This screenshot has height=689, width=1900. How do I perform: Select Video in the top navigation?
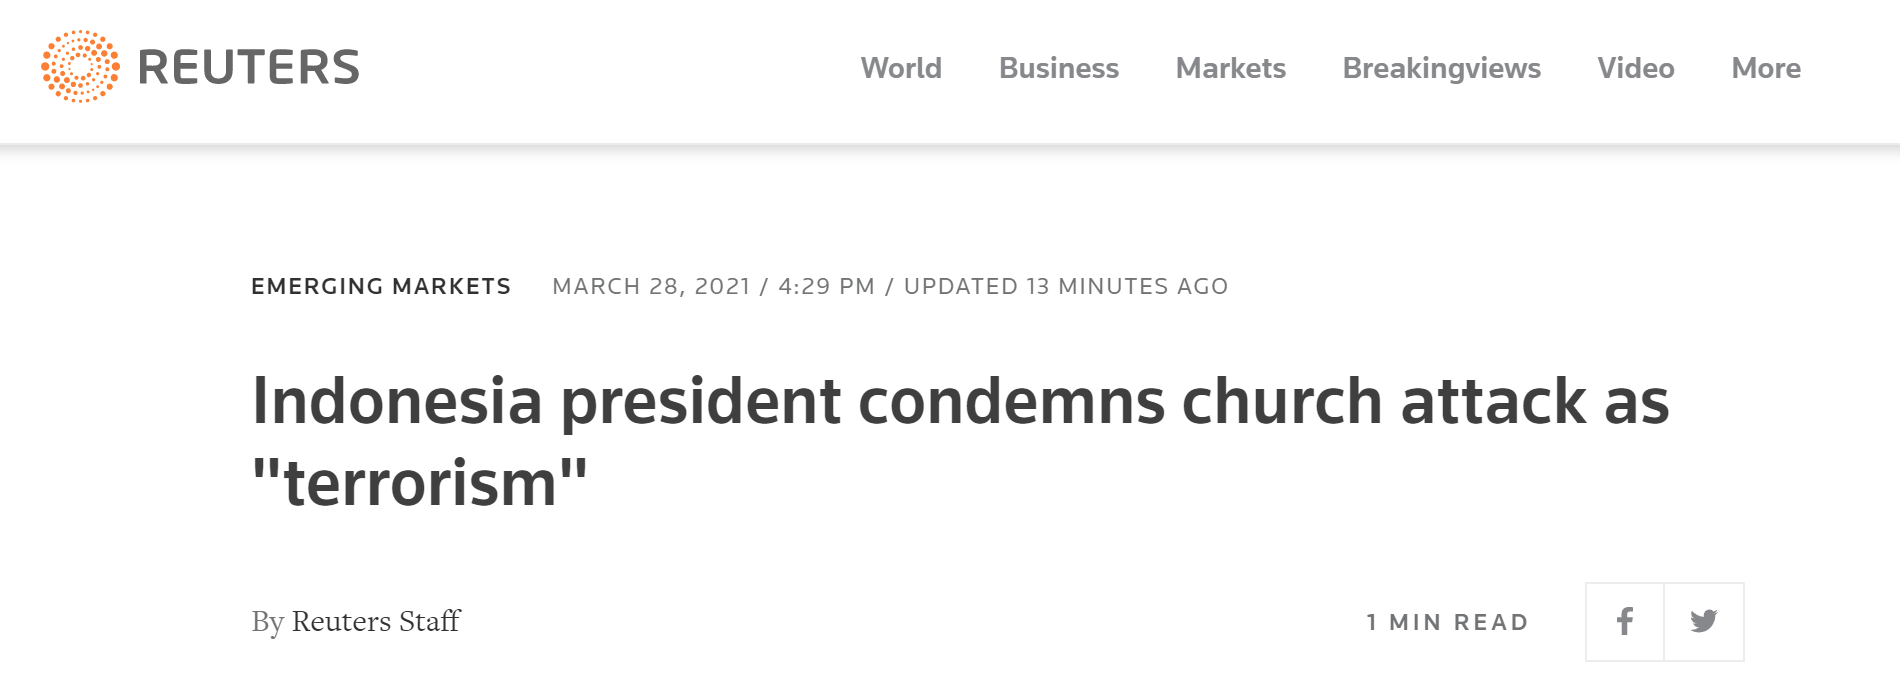pyautogui.click(x=1635, y=68)
